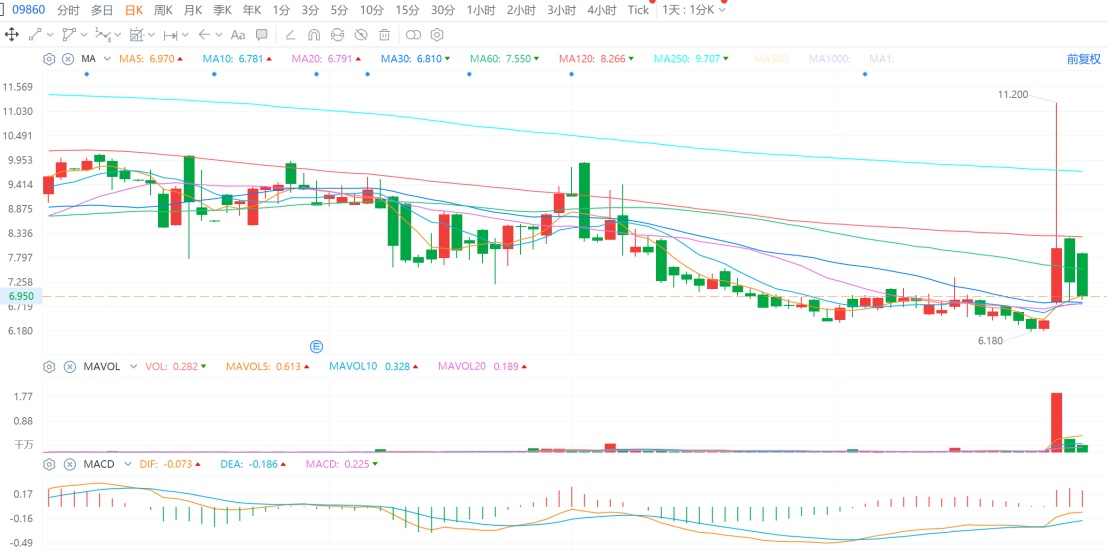
Task: Select the 1小时 interval tab
Action: click(x=481, y=10)
